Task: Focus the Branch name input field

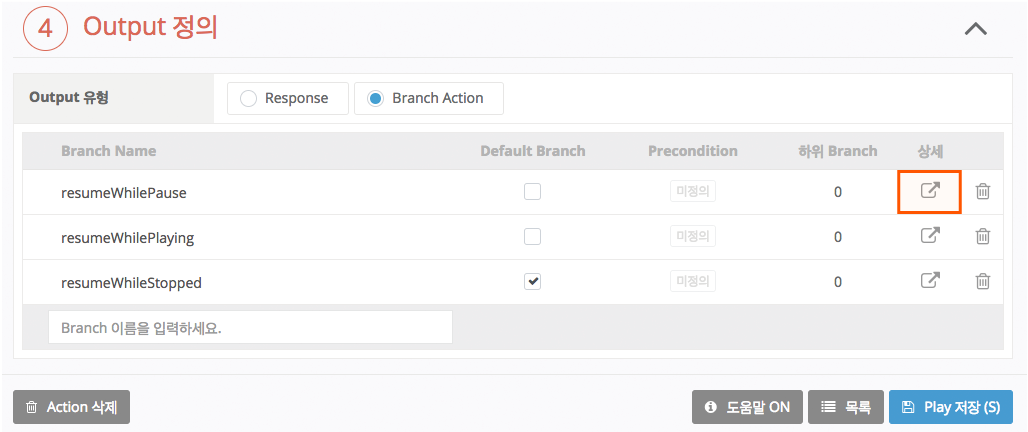Action: tap(250, 327)
